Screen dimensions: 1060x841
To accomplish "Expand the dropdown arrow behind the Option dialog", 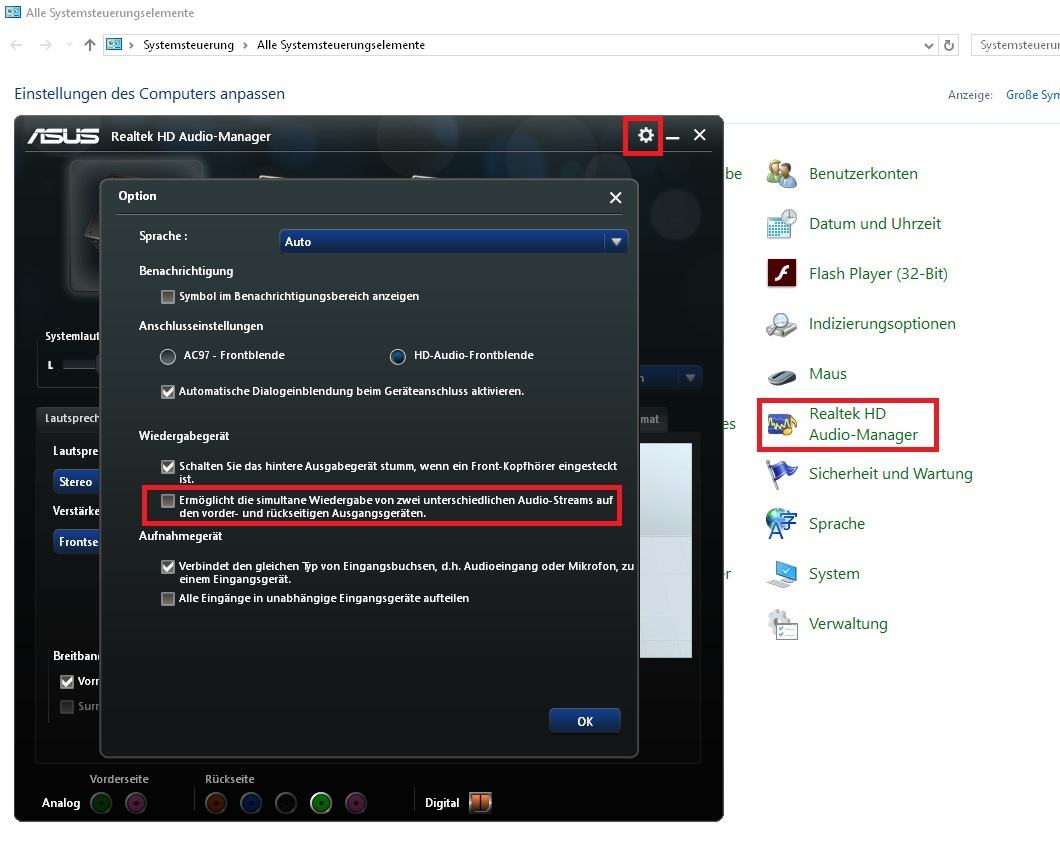I will (x=690, y=377).
